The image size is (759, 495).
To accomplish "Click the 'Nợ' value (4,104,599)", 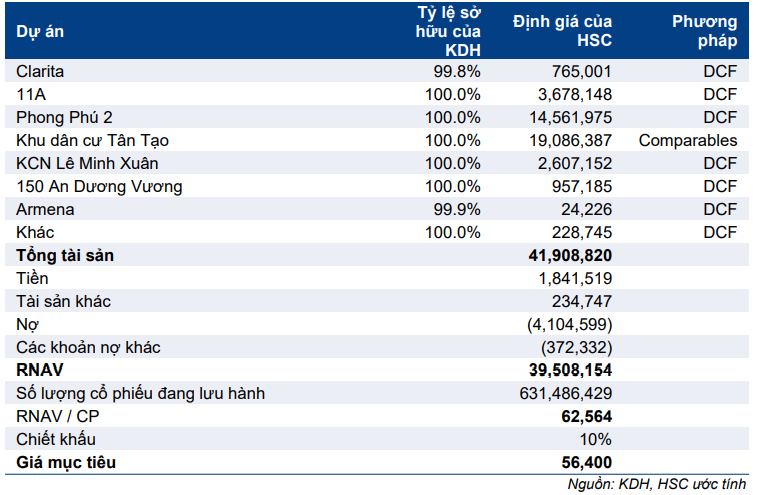I will coord(568,325).
